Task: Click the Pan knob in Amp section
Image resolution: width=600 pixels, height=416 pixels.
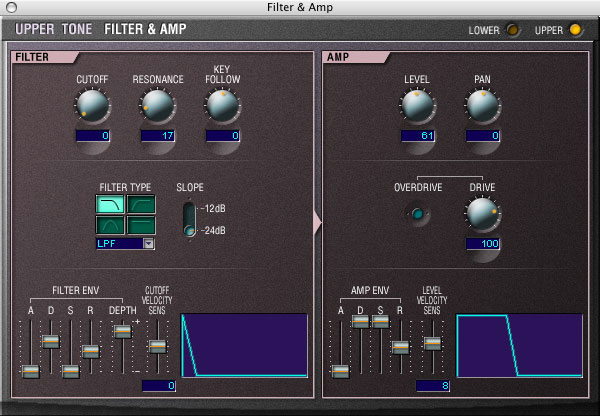Action: [x=482, y=105]
